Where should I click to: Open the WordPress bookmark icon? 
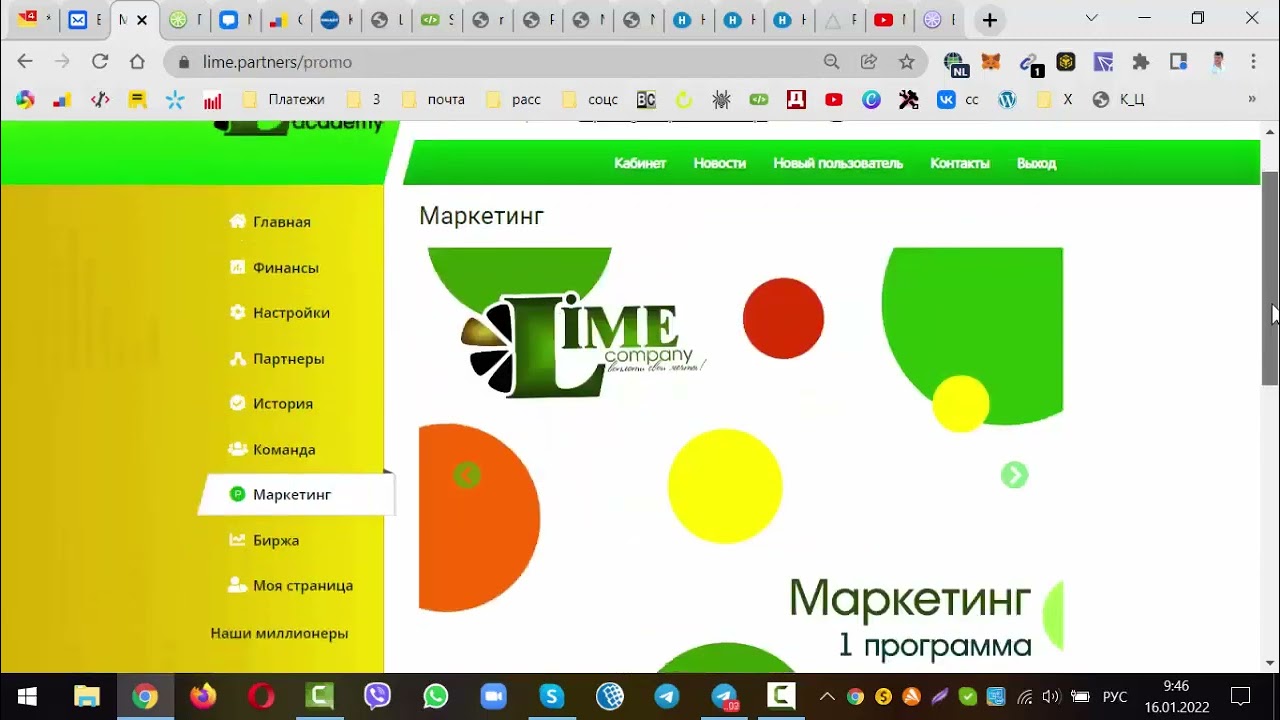coord(1007,99)
